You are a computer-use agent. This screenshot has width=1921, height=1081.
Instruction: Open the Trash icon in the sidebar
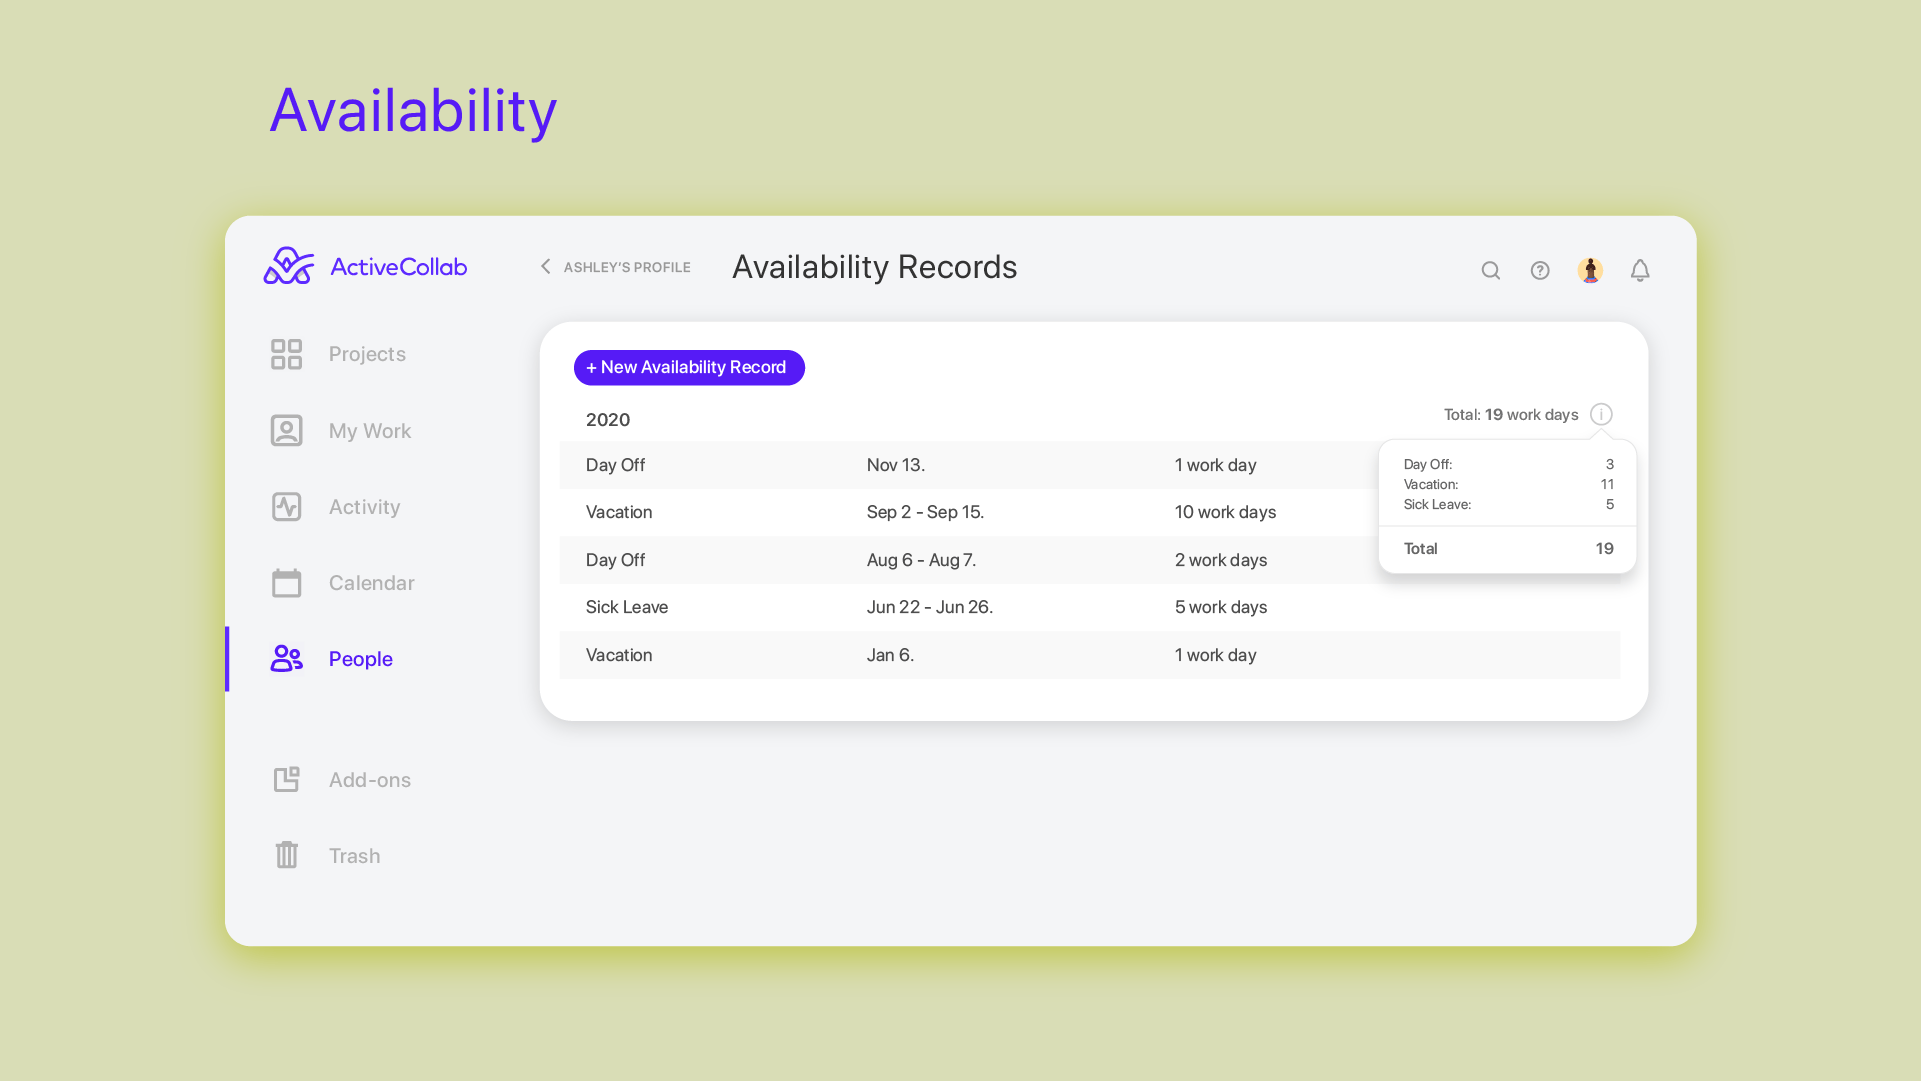click(x=286, y=855)
